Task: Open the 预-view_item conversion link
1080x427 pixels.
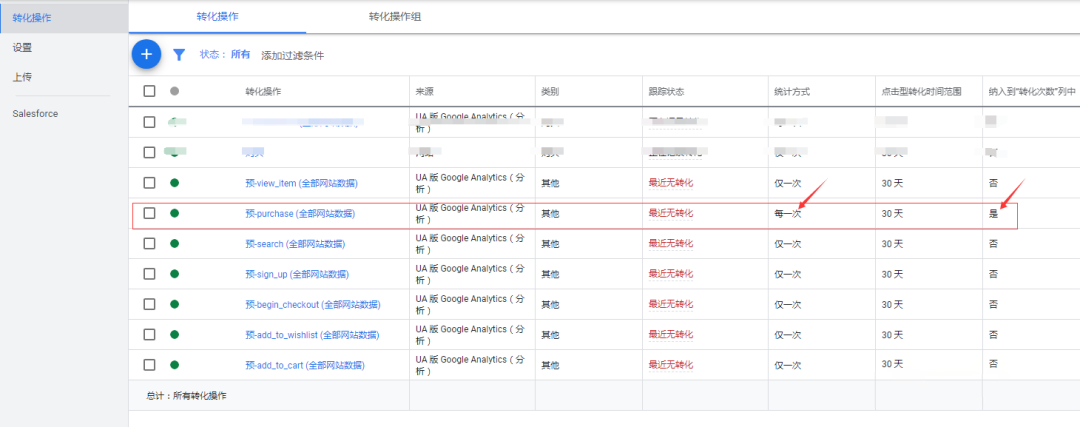Action: pyautogui.click(x=301, y=183)
